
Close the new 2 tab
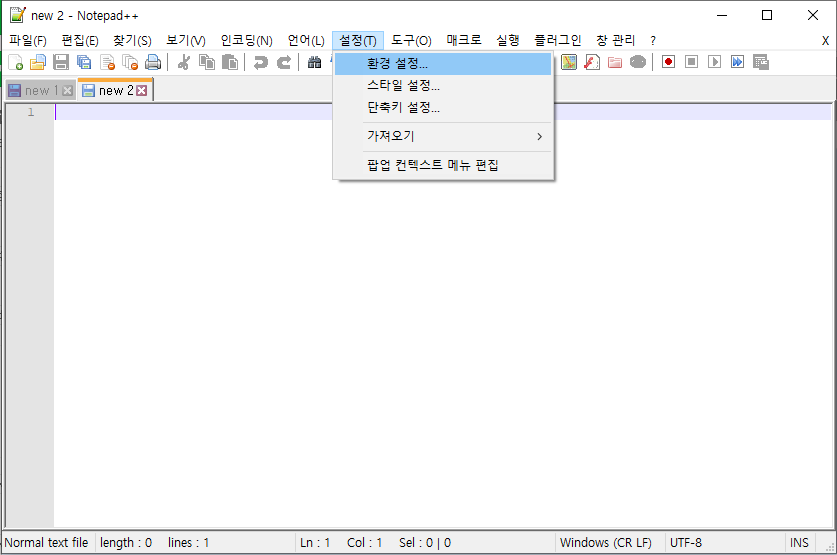(x=141, y=91)
